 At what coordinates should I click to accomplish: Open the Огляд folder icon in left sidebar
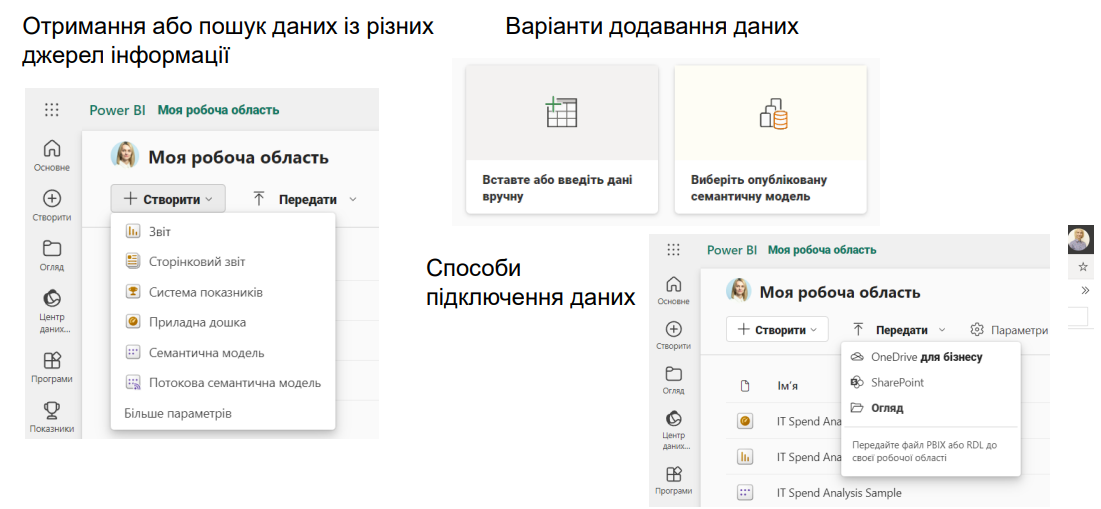(x=52, y=249)
